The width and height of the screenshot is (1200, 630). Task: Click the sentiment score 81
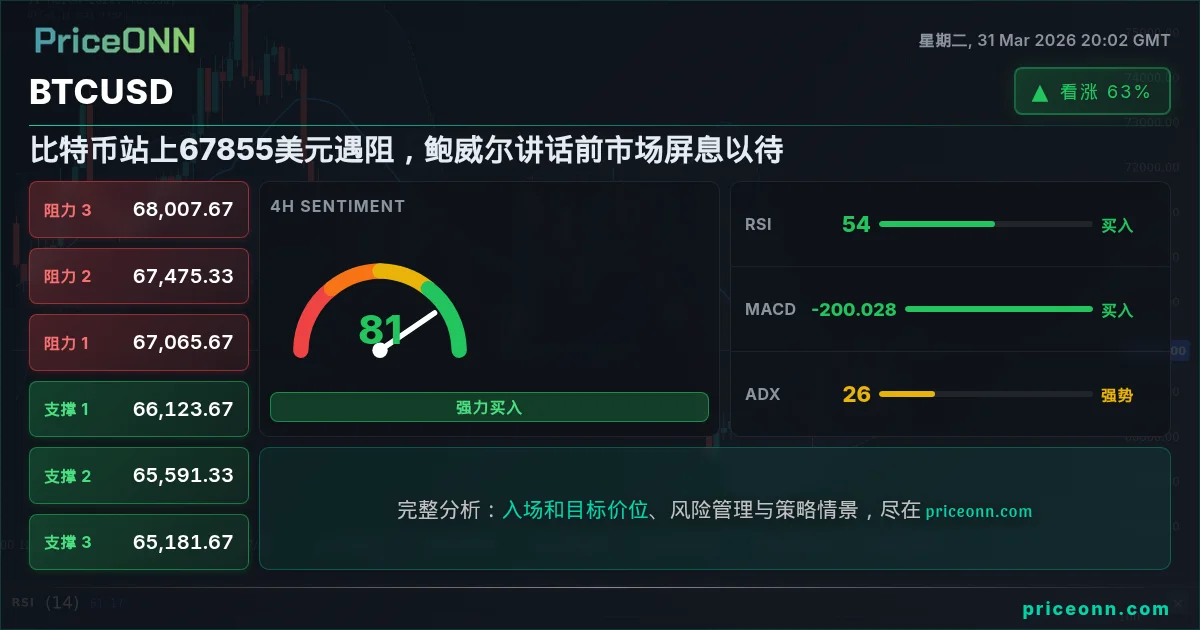380,329
